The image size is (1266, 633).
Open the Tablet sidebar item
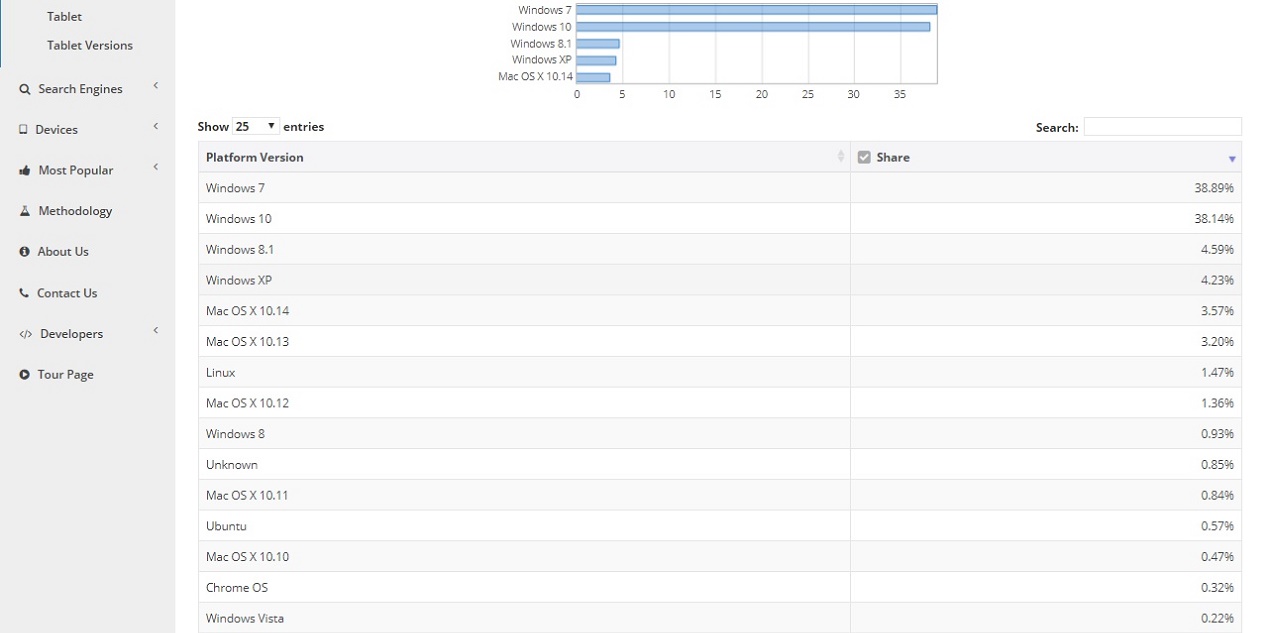[64, 17]
